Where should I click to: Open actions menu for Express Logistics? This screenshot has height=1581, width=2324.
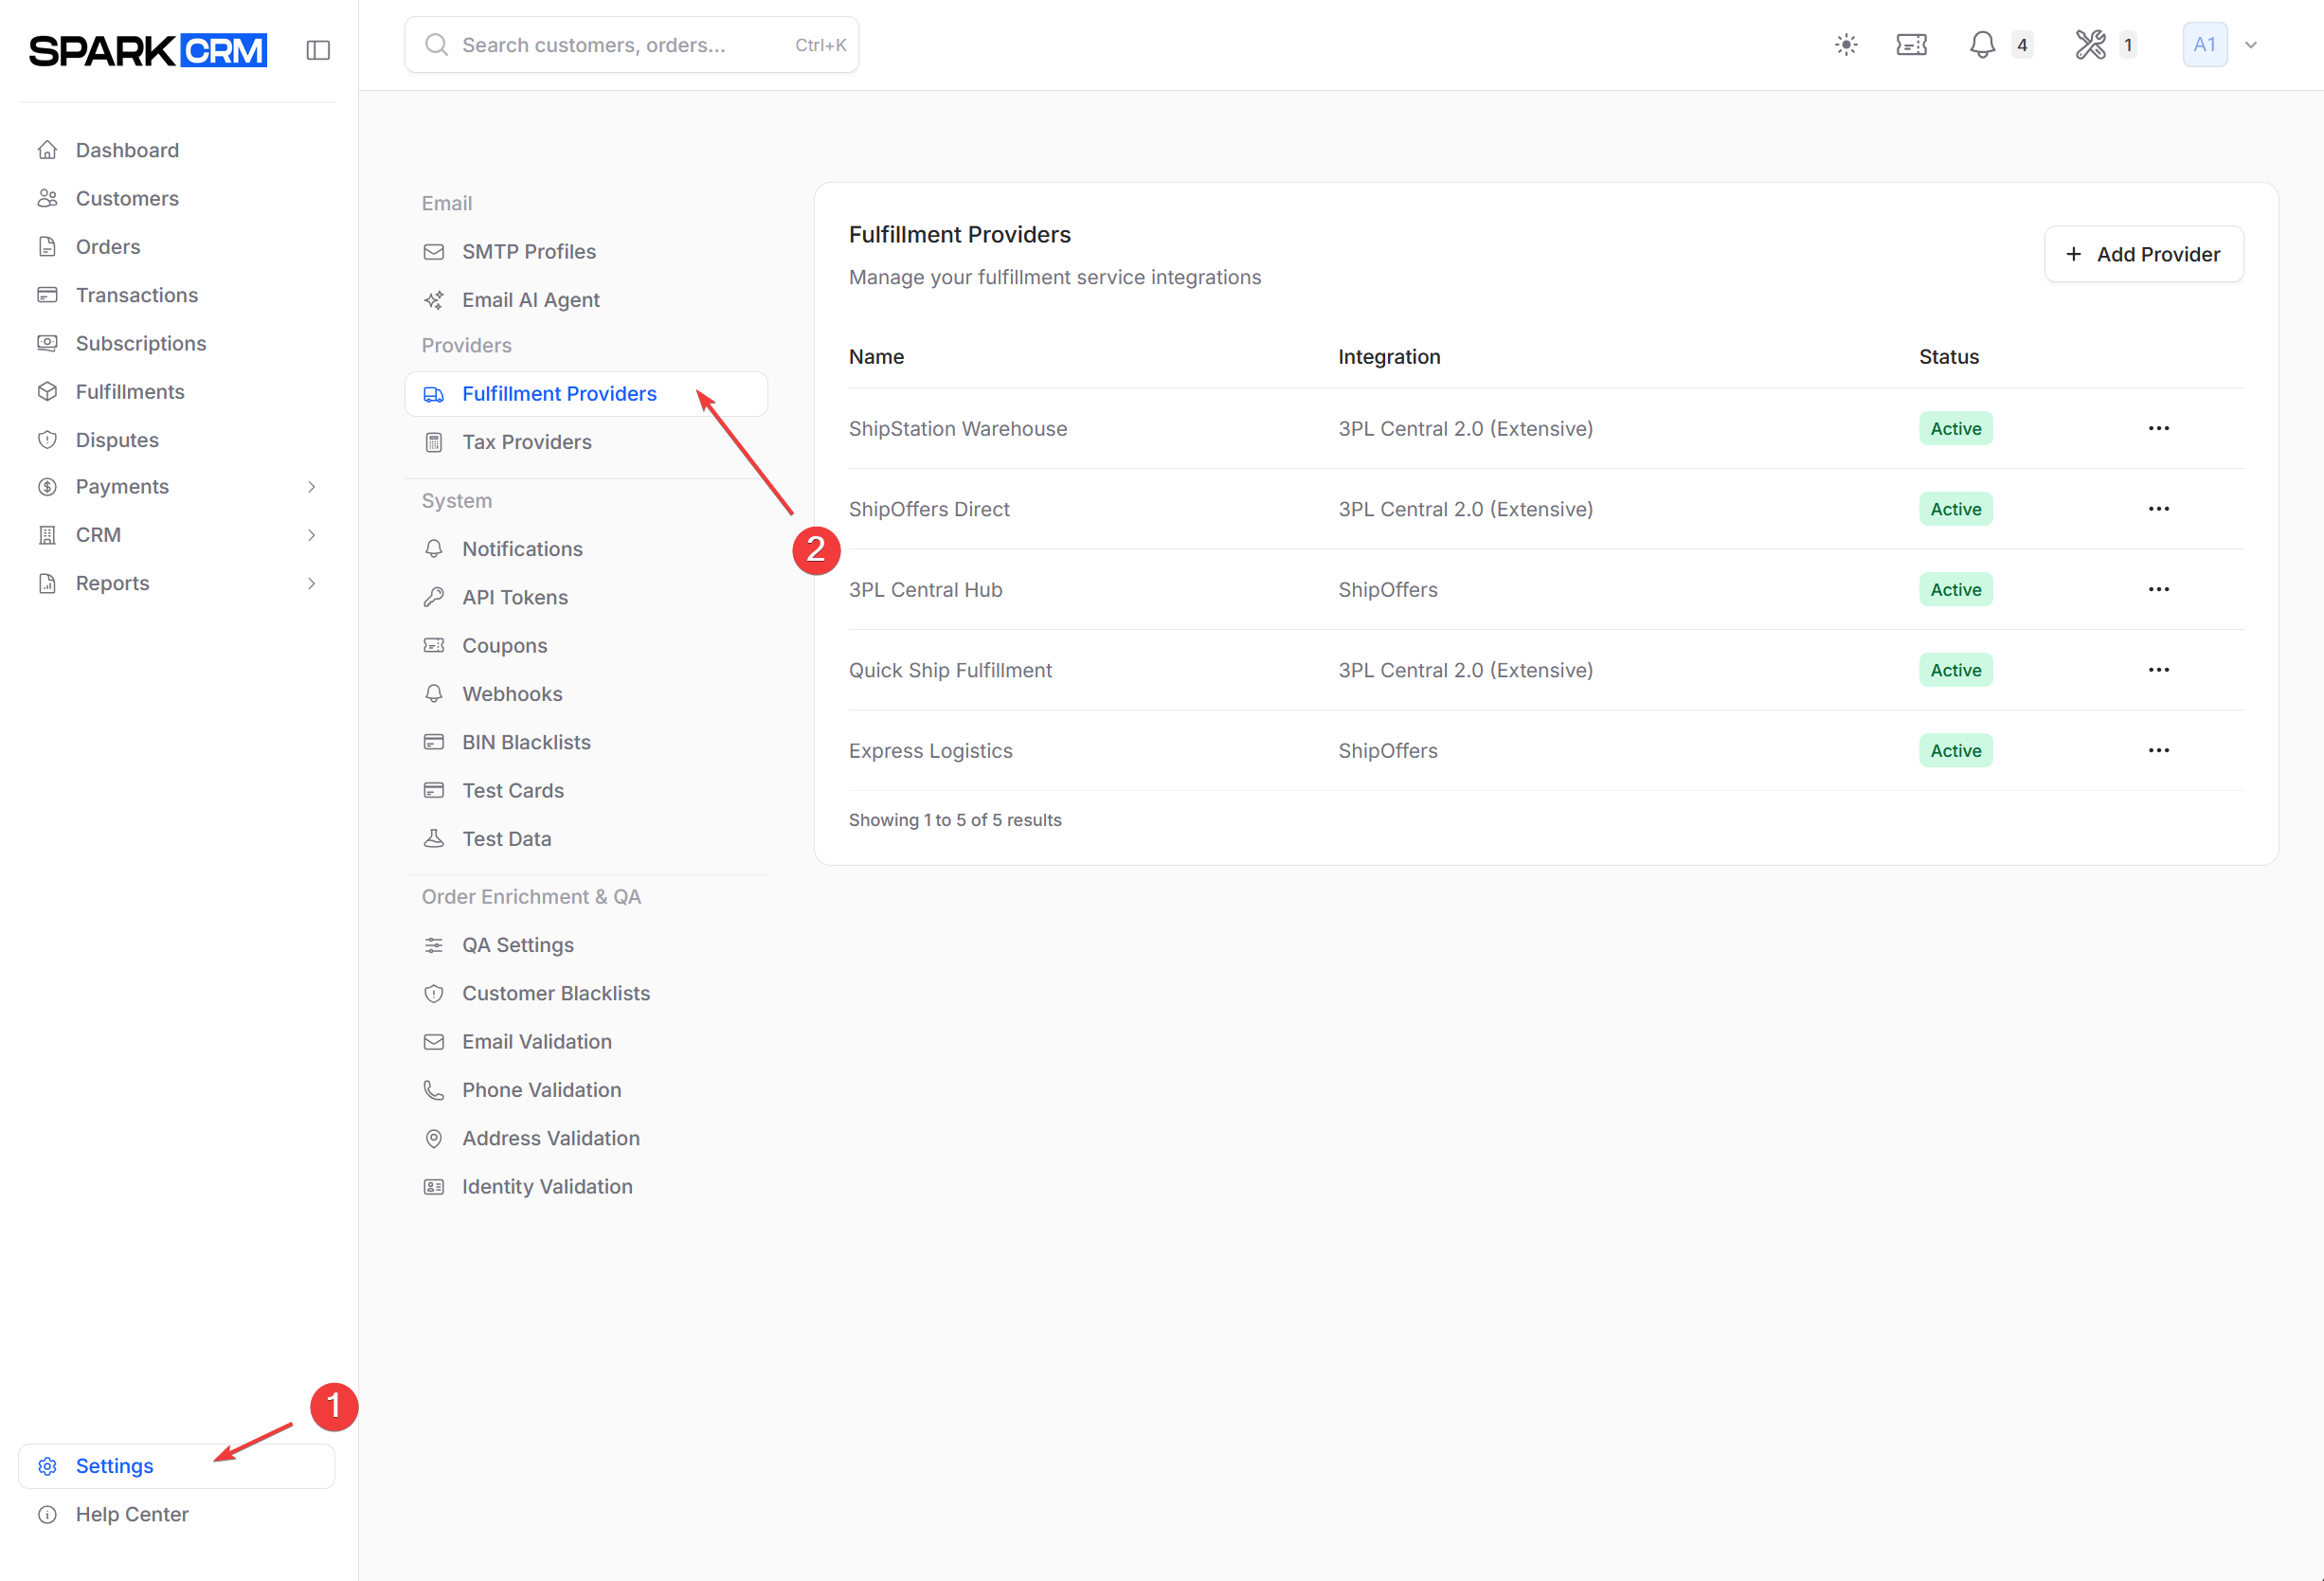[x=2158, y=751]
